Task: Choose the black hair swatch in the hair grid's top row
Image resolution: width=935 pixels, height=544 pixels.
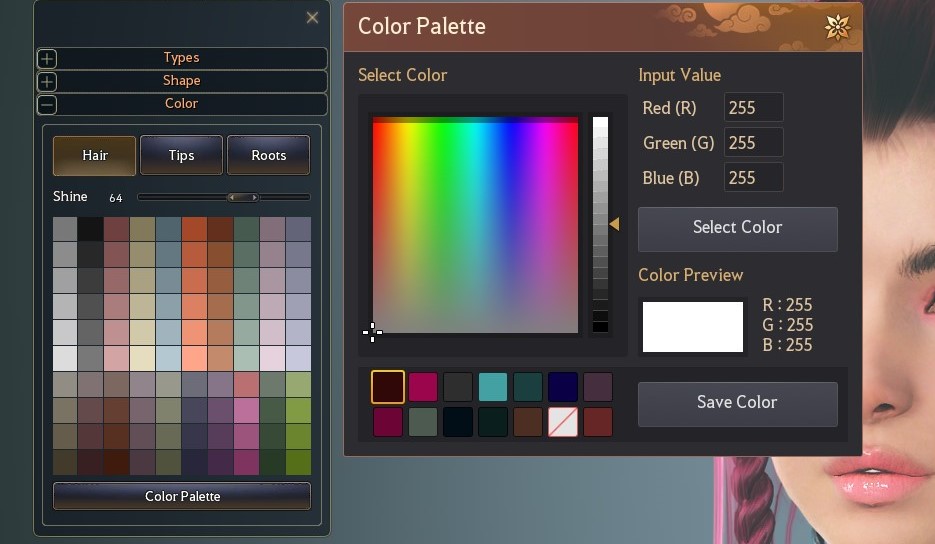Action: pos(91,229)
